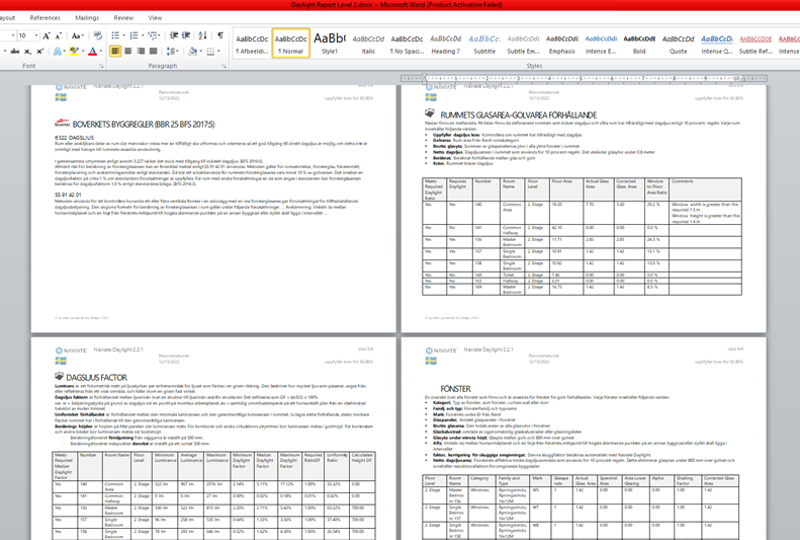
Task: Click the horizontal ruler above page two
Action: (584, 78)
